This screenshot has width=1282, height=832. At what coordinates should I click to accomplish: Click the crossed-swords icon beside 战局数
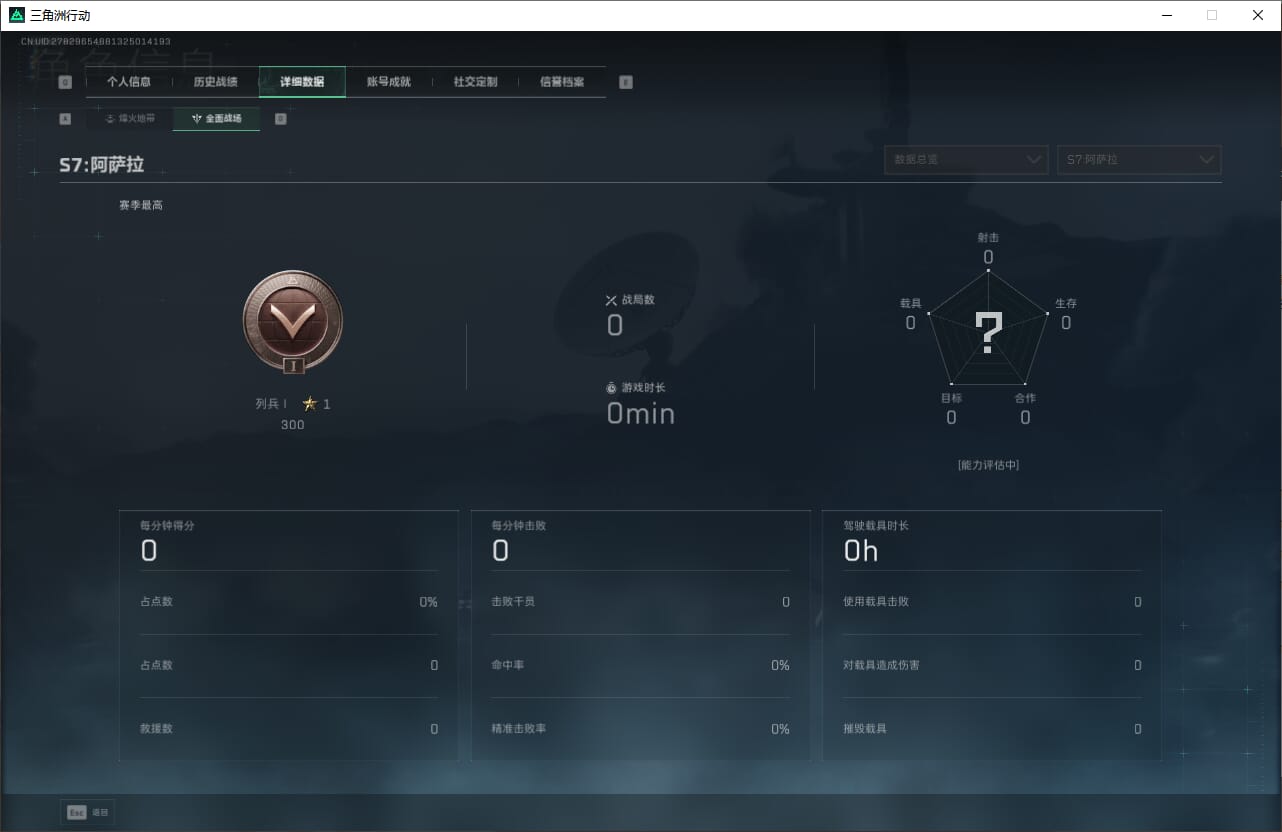click(x=612, y=300)
